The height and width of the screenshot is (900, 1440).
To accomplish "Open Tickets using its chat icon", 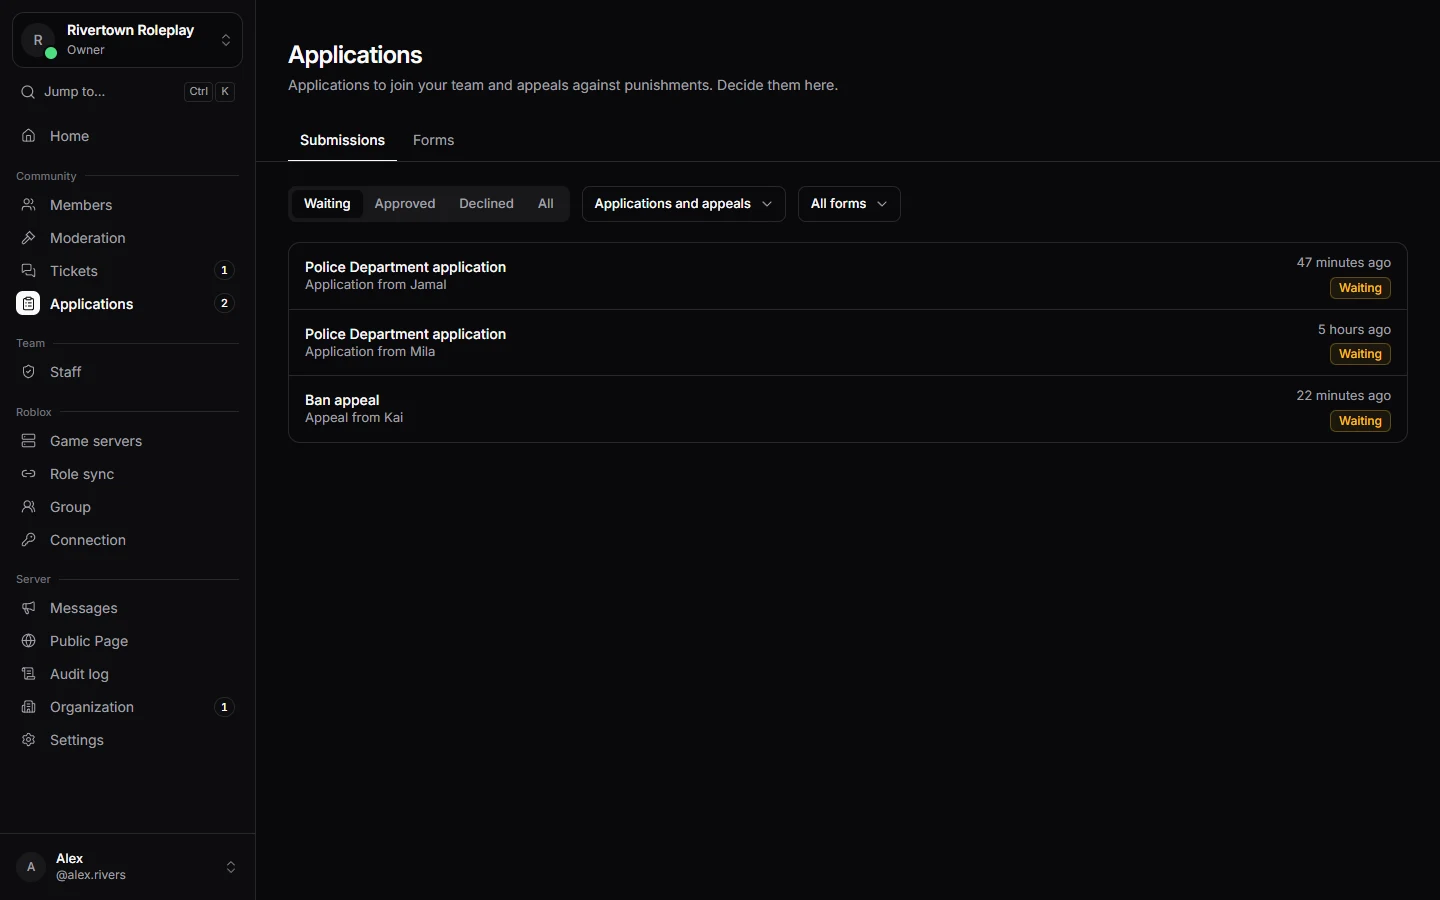I will [29, 271].
